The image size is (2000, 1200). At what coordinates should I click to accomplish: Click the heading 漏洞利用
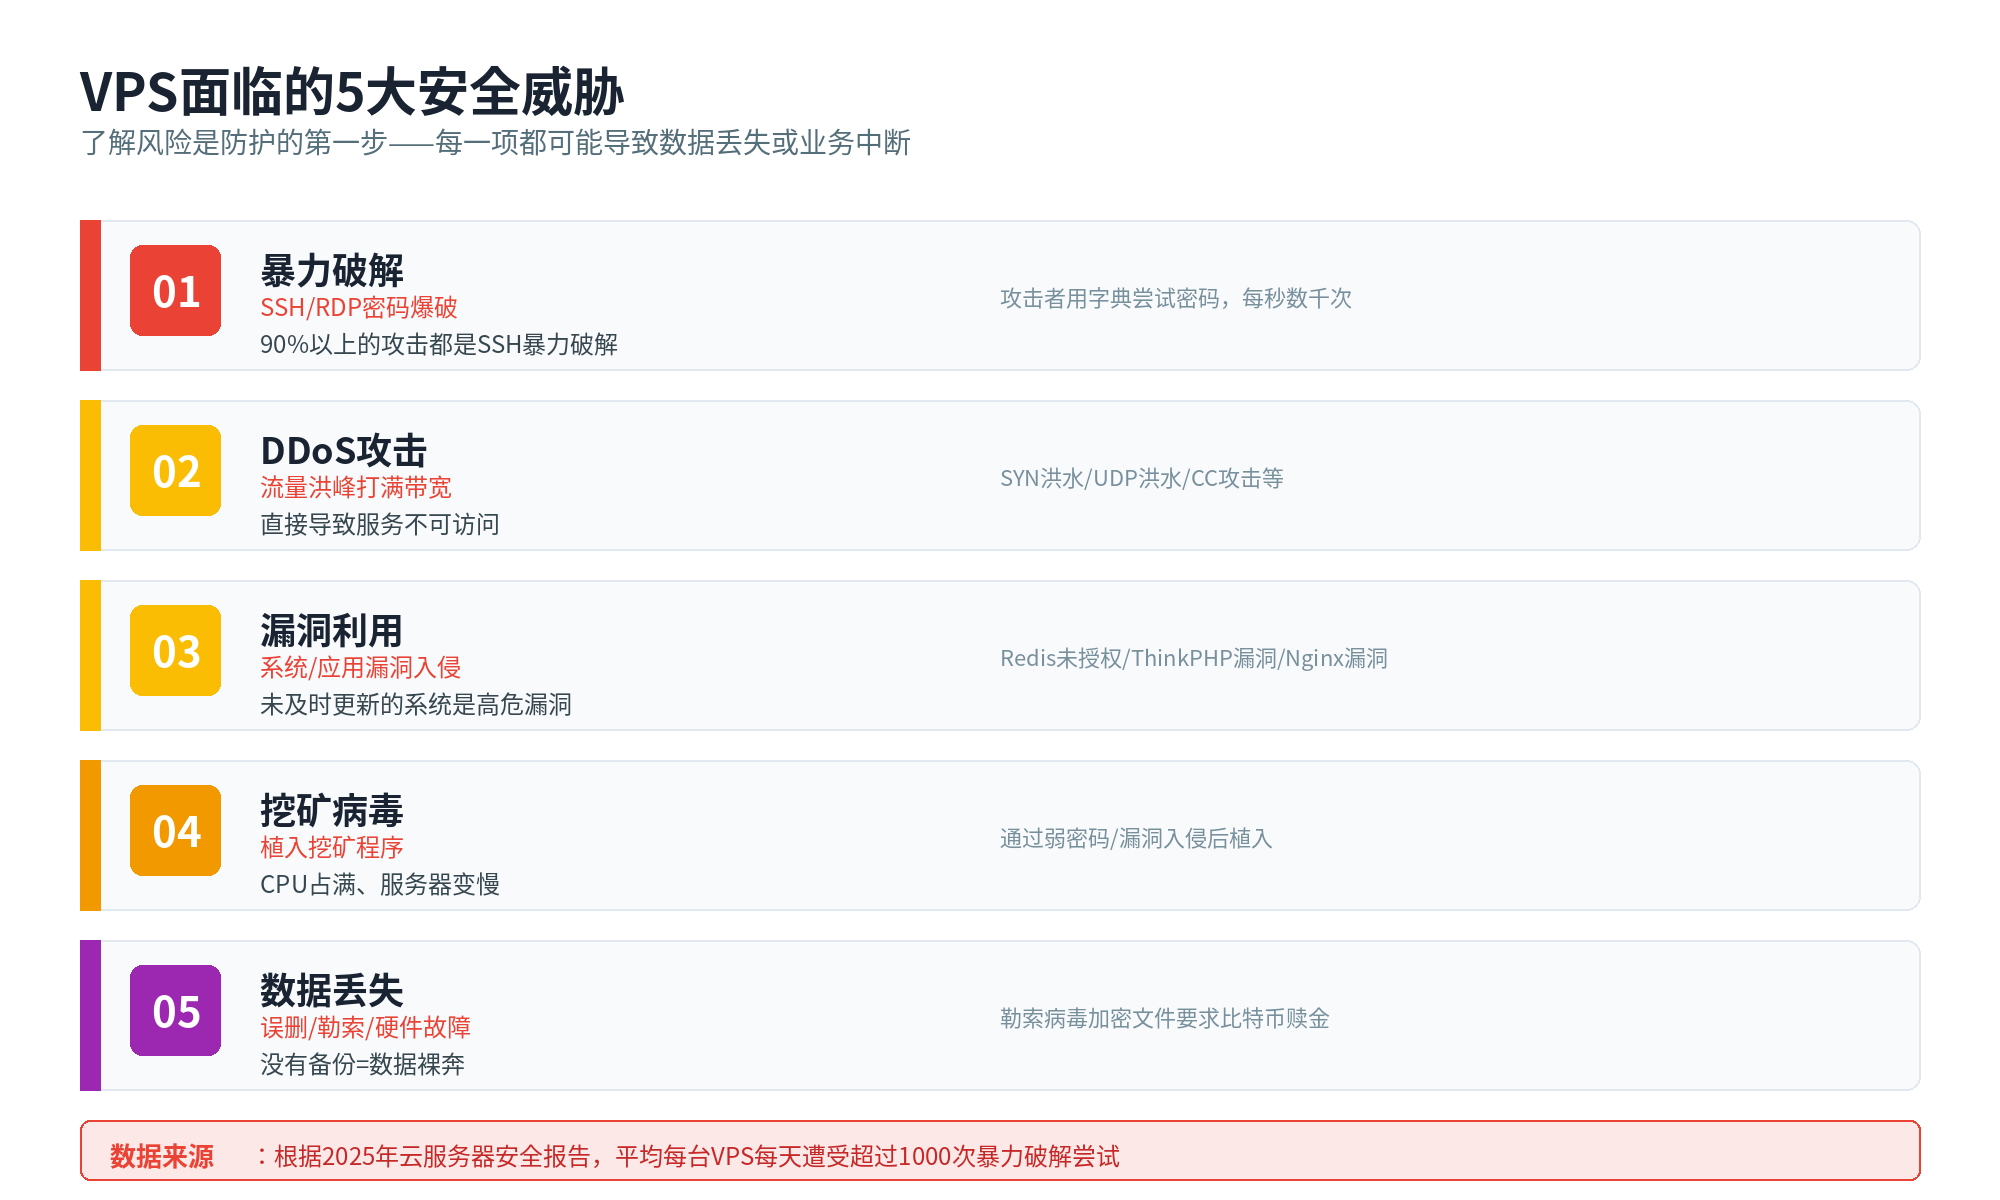332,631
